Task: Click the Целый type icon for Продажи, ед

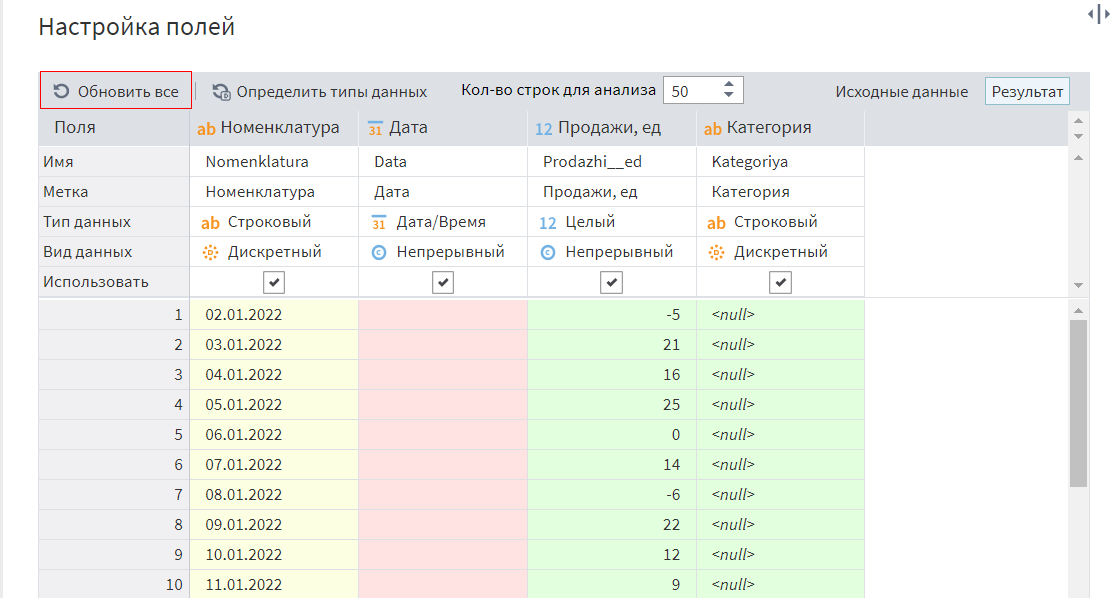Action: tap(546, 222)
